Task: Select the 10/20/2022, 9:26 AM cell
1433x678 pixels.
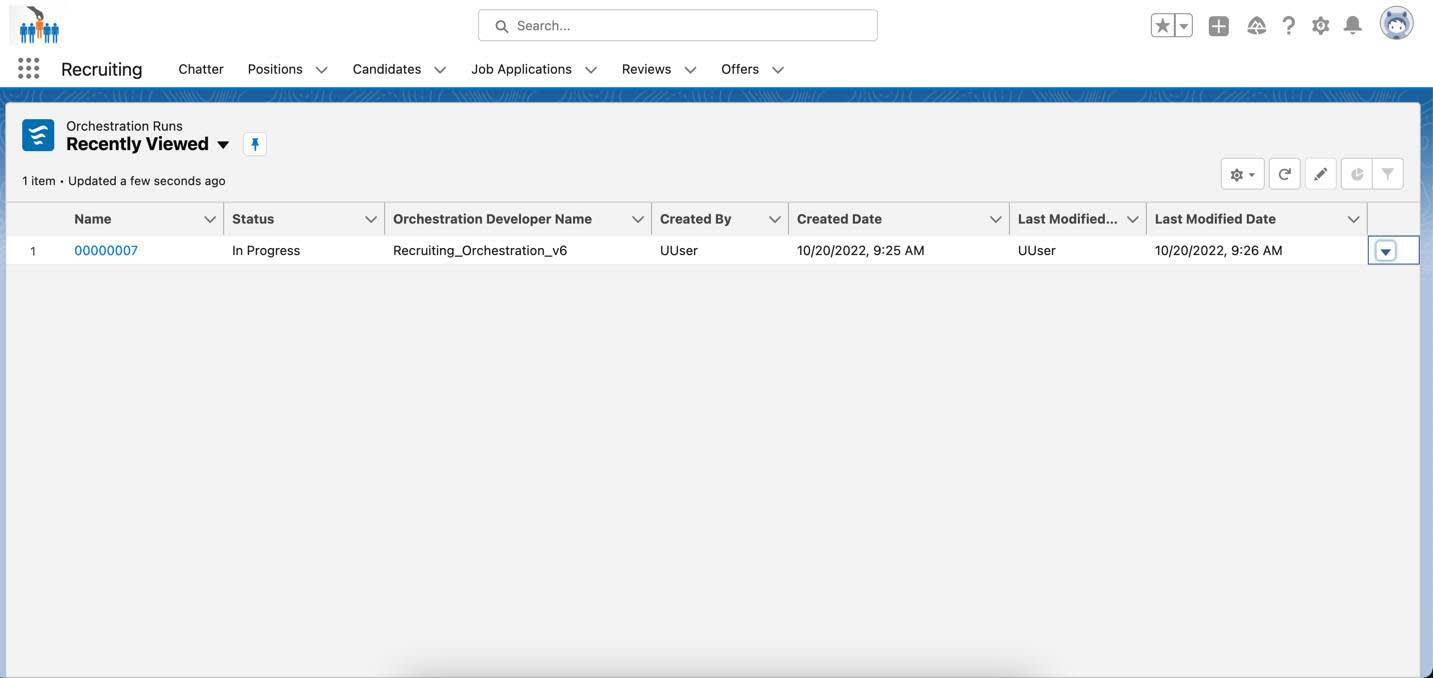Action: [1257, 250]
